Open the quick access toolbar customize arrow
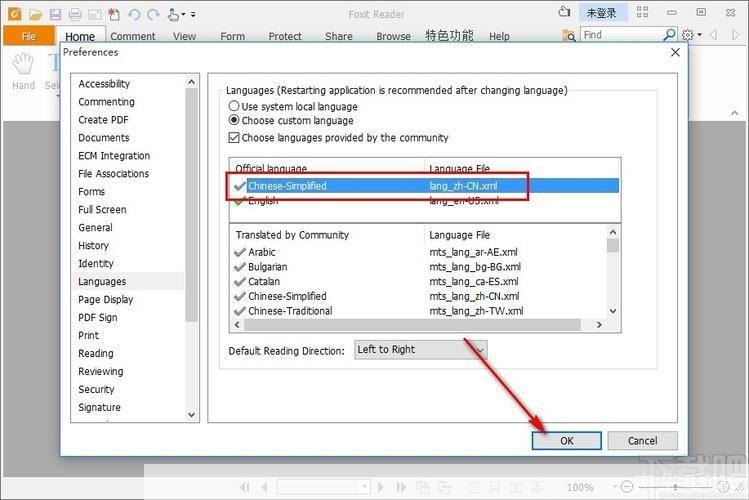The width and height of the screenshot is (749, 500). click(193, 15)
